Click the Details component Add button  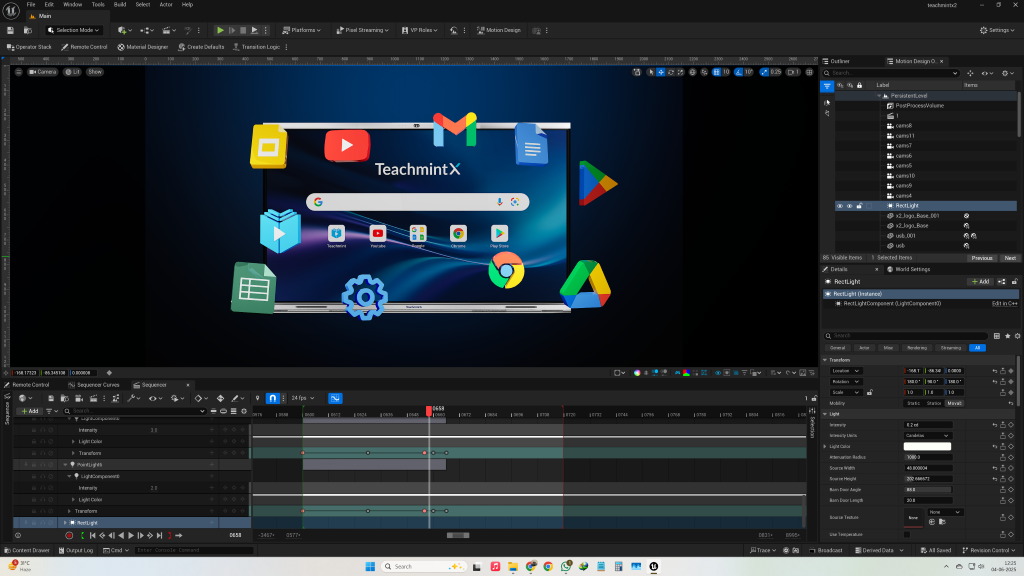click(980, 282)
